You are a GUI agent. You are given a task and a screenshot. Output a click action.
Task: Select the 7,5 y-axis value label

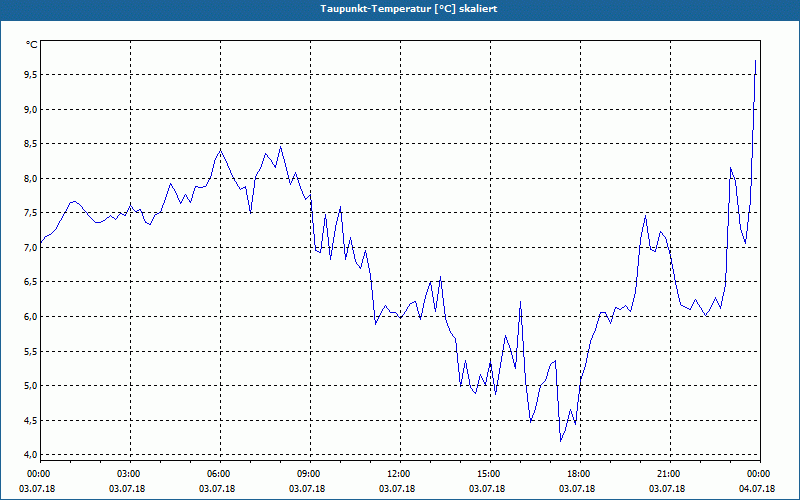30,213
